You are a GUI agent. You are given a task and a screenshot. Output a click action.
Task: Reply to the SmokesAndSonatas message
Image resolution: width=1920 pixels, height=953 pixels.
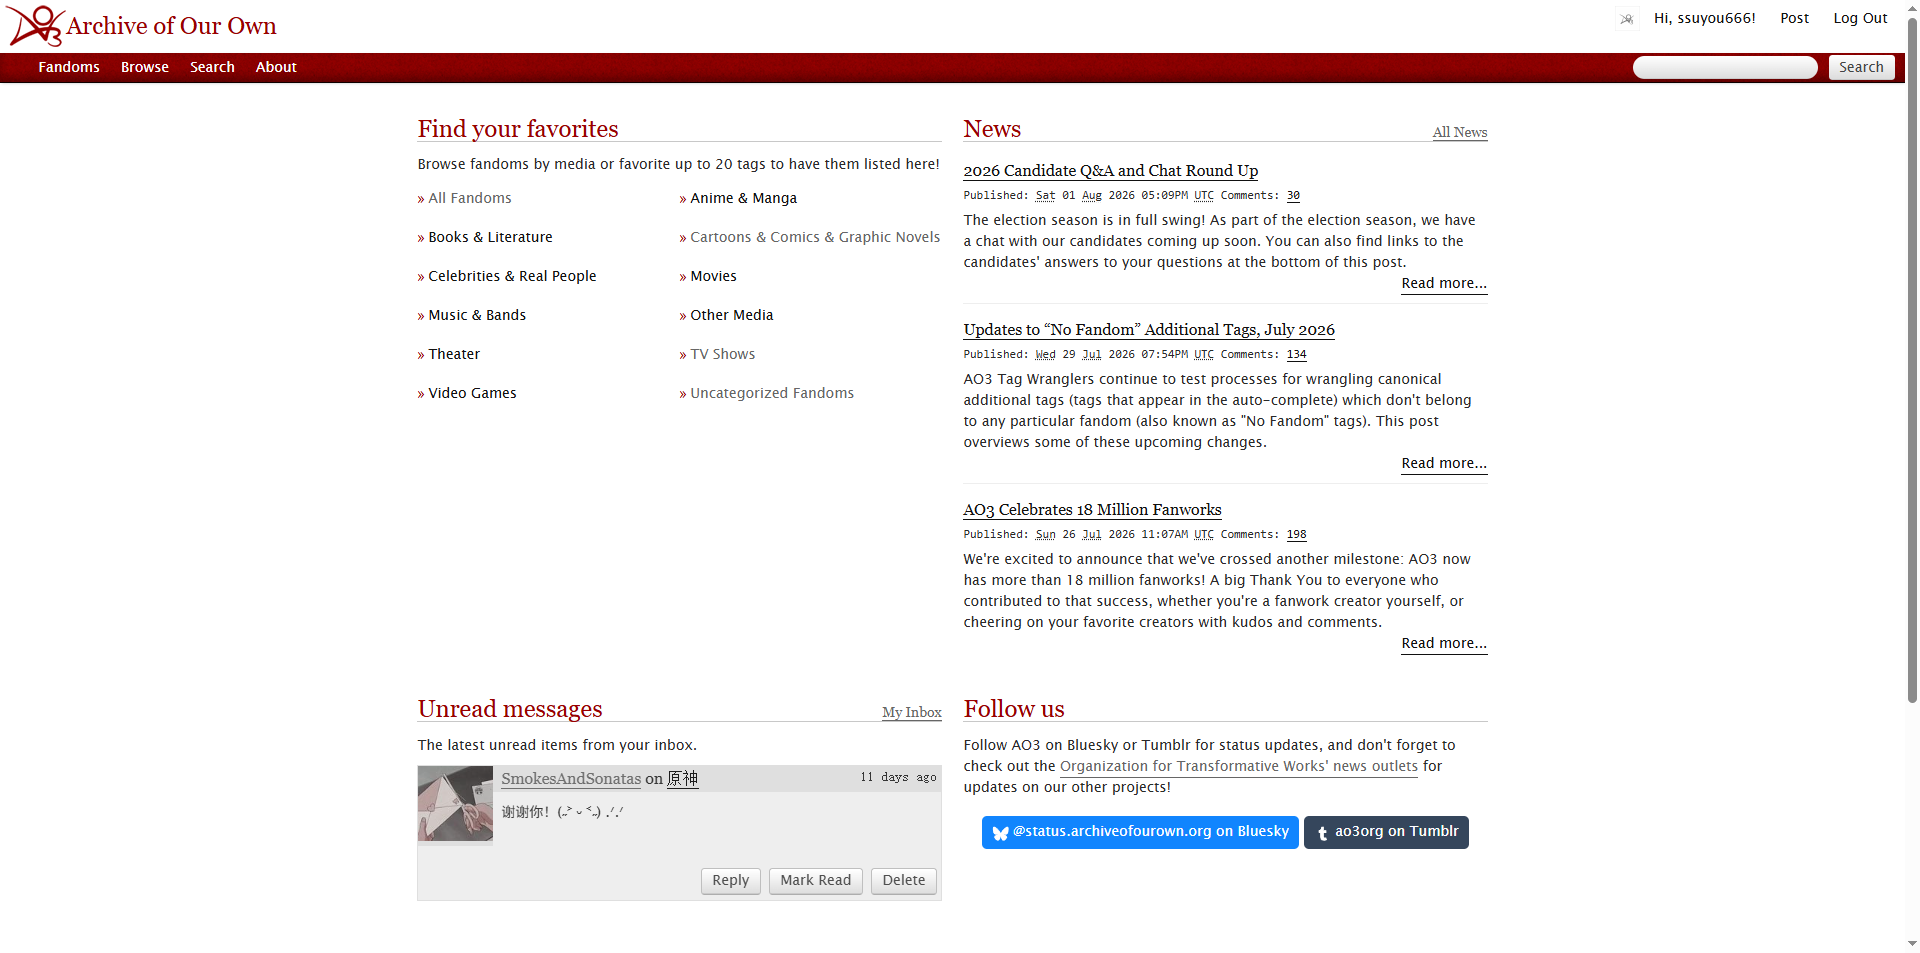click(x=730, y=881)
